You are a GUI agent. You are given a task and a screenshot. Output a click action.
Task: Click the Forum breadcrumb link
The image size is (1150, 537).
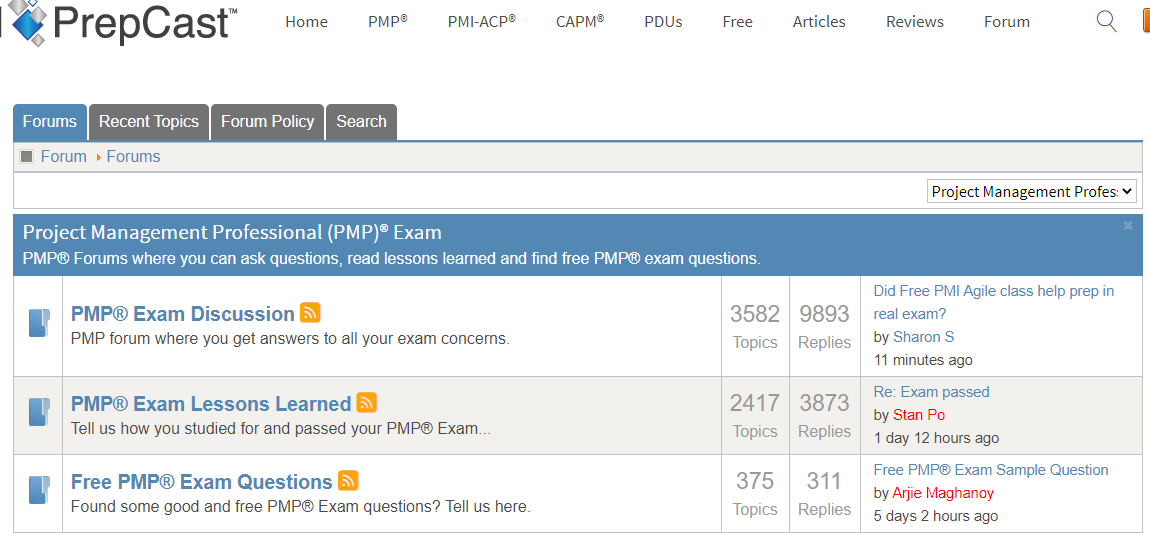(x=64, y=156)
